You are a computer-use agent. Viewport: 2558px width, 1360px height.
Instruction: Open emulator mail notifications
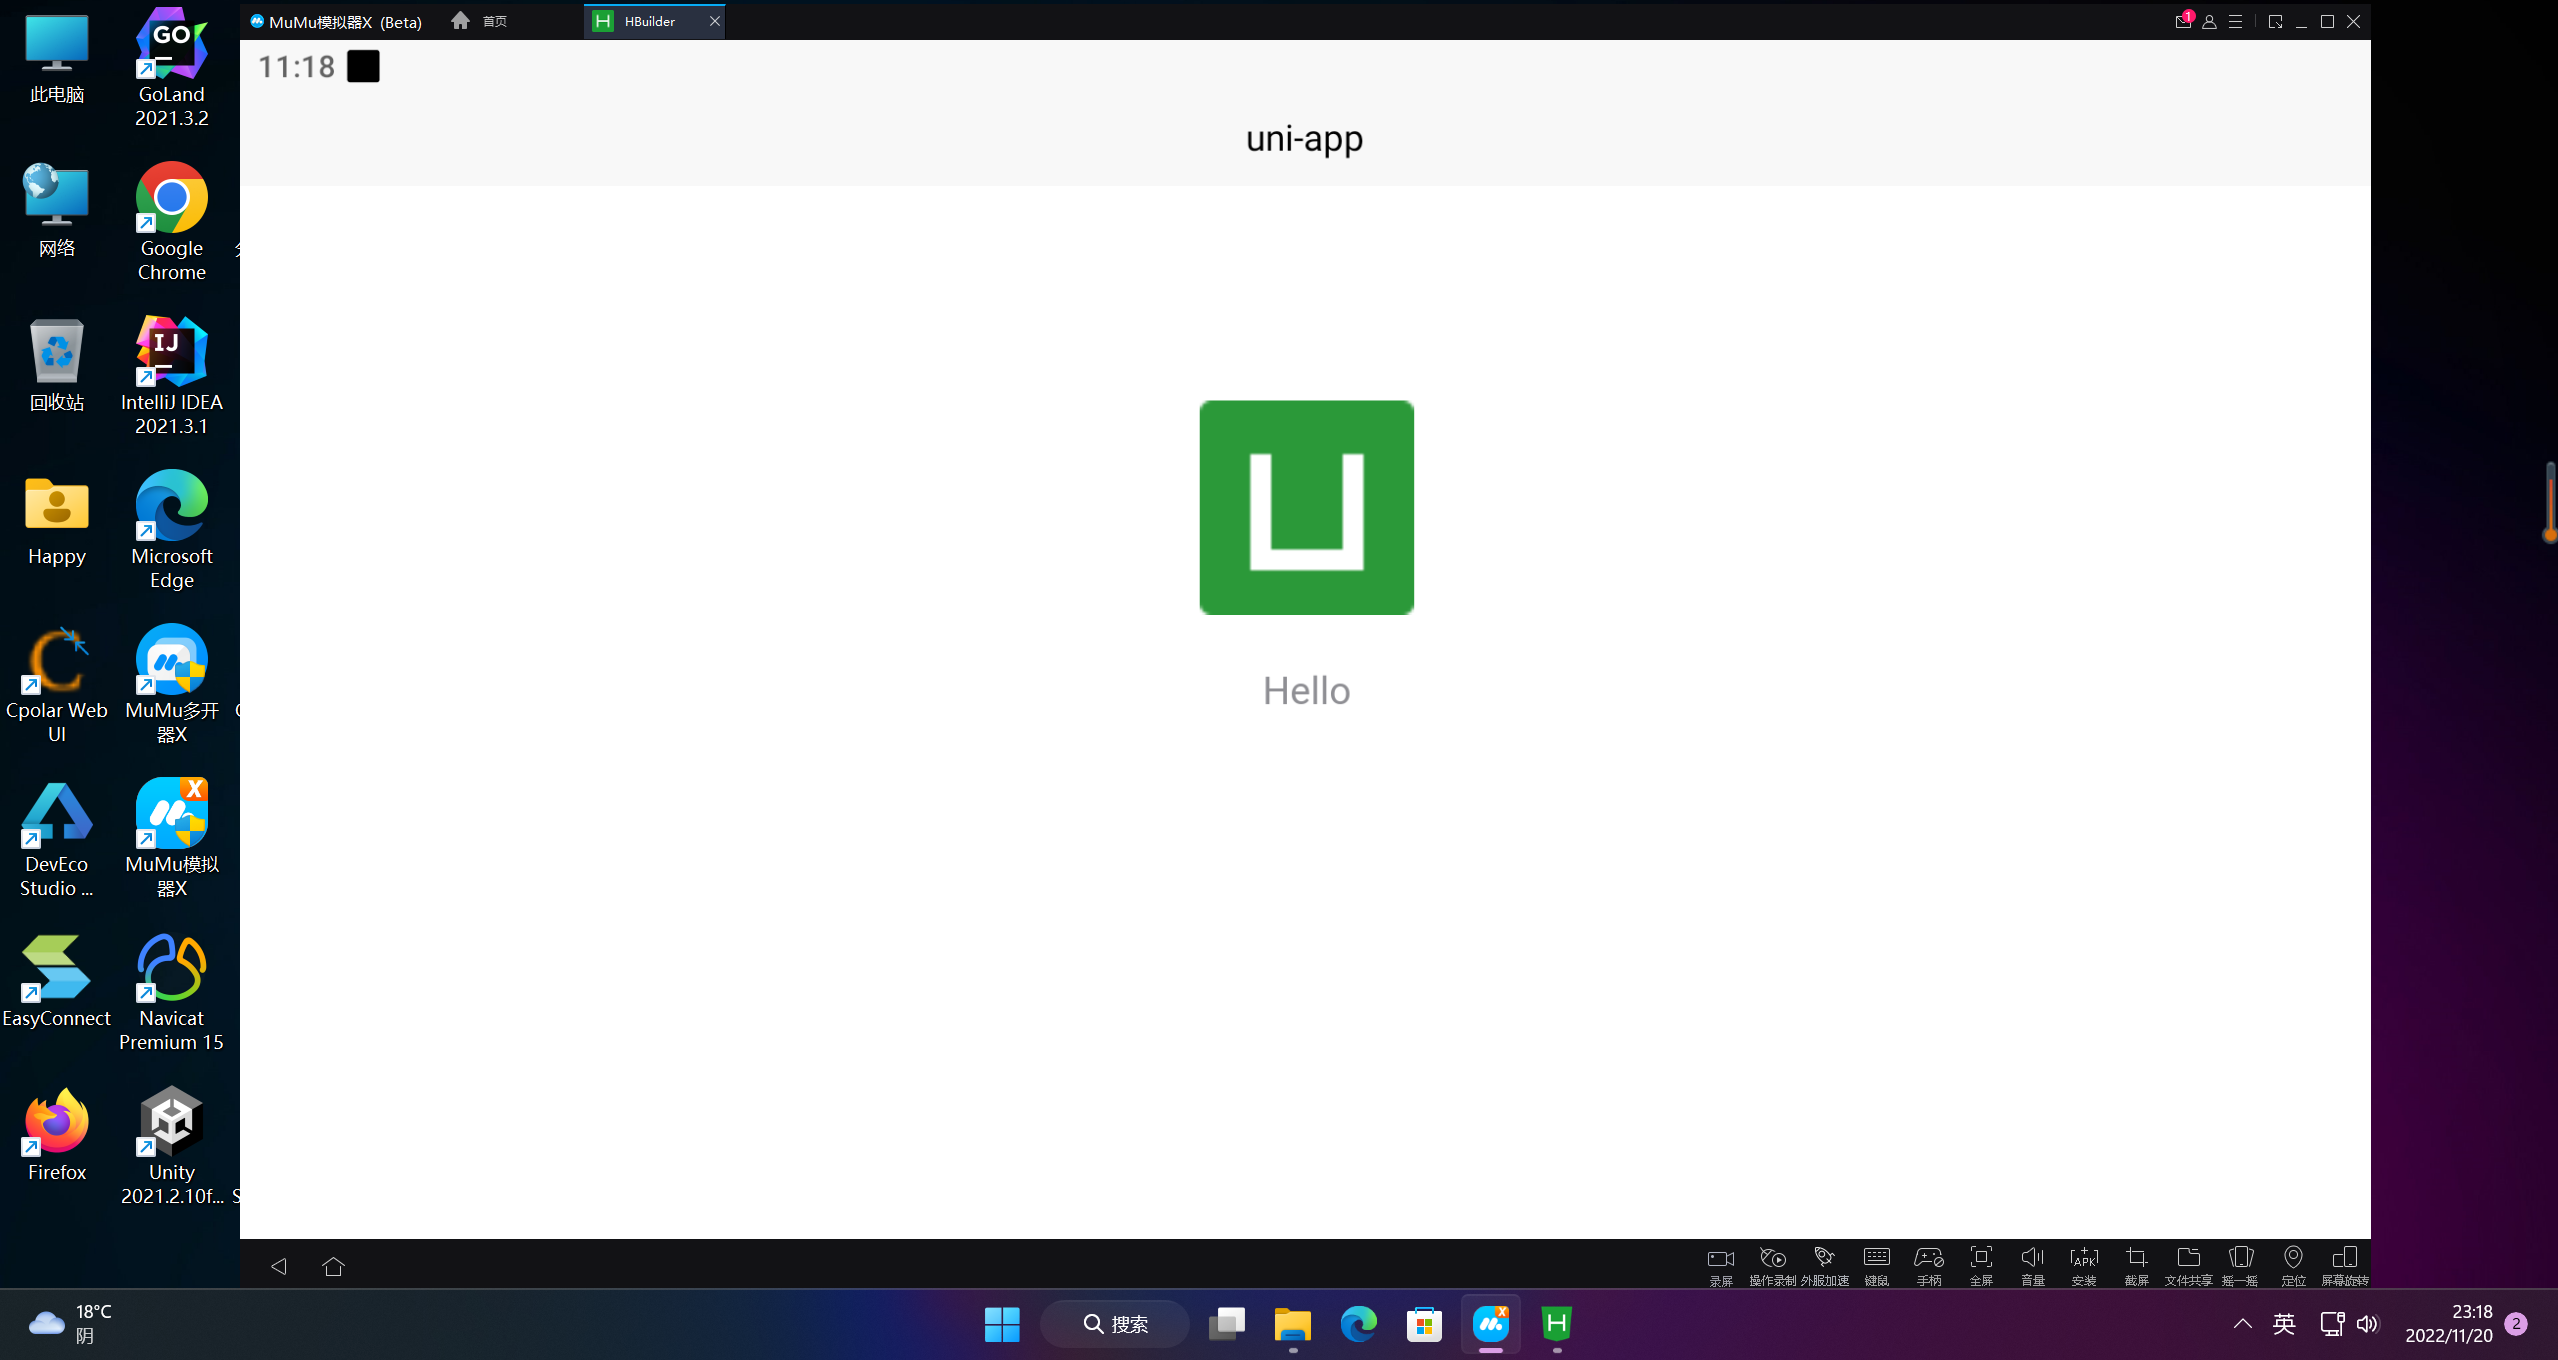tap(2183, 21)
